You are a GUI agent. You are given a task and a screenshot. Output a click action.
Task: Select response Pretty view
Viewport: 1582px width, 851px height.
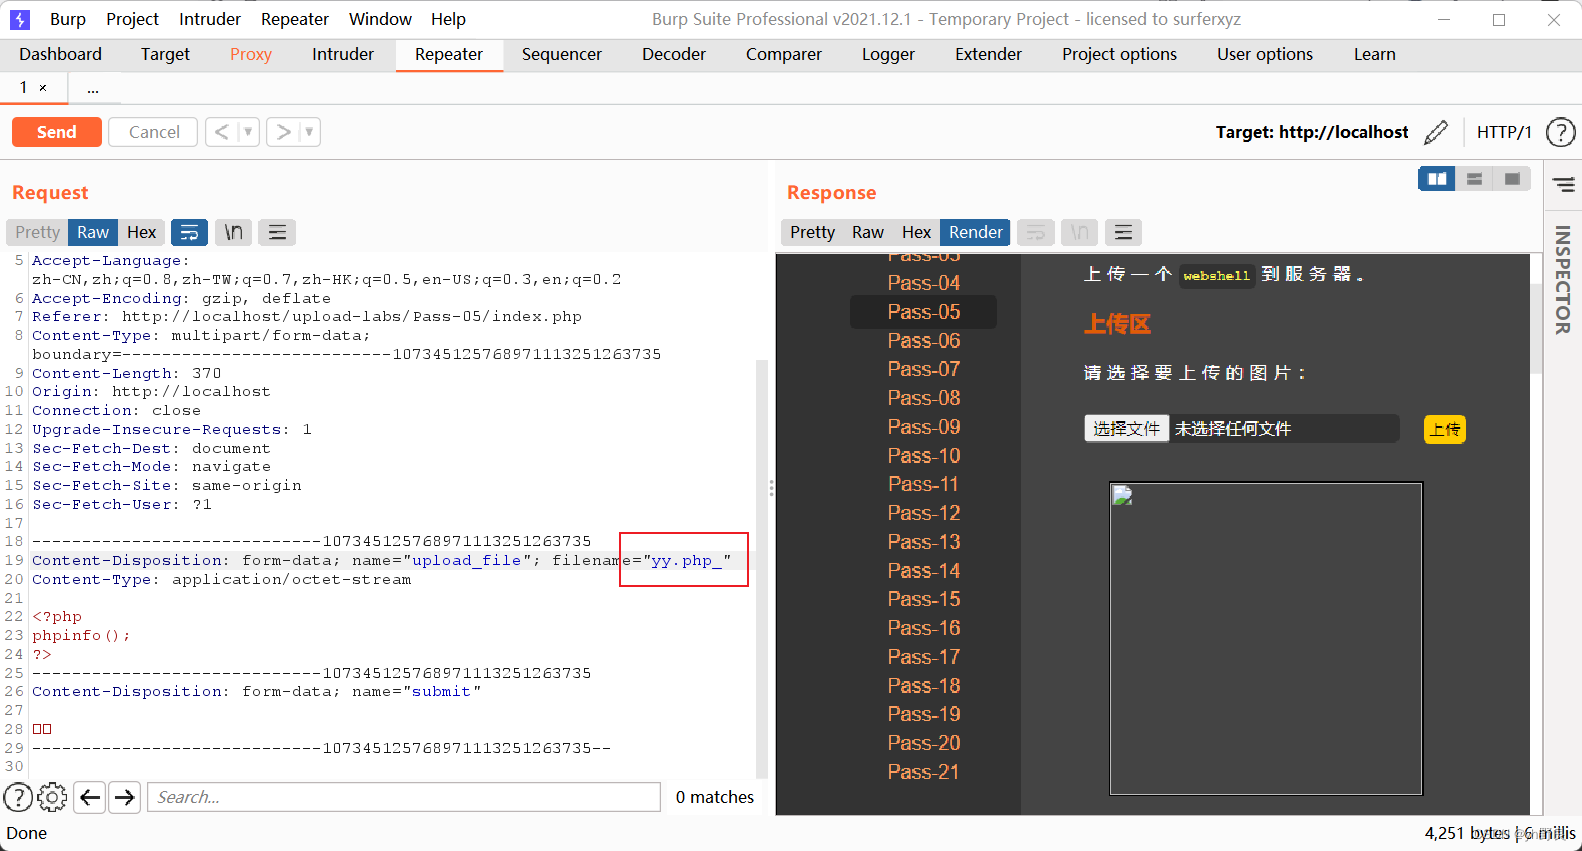coord(812,232)
